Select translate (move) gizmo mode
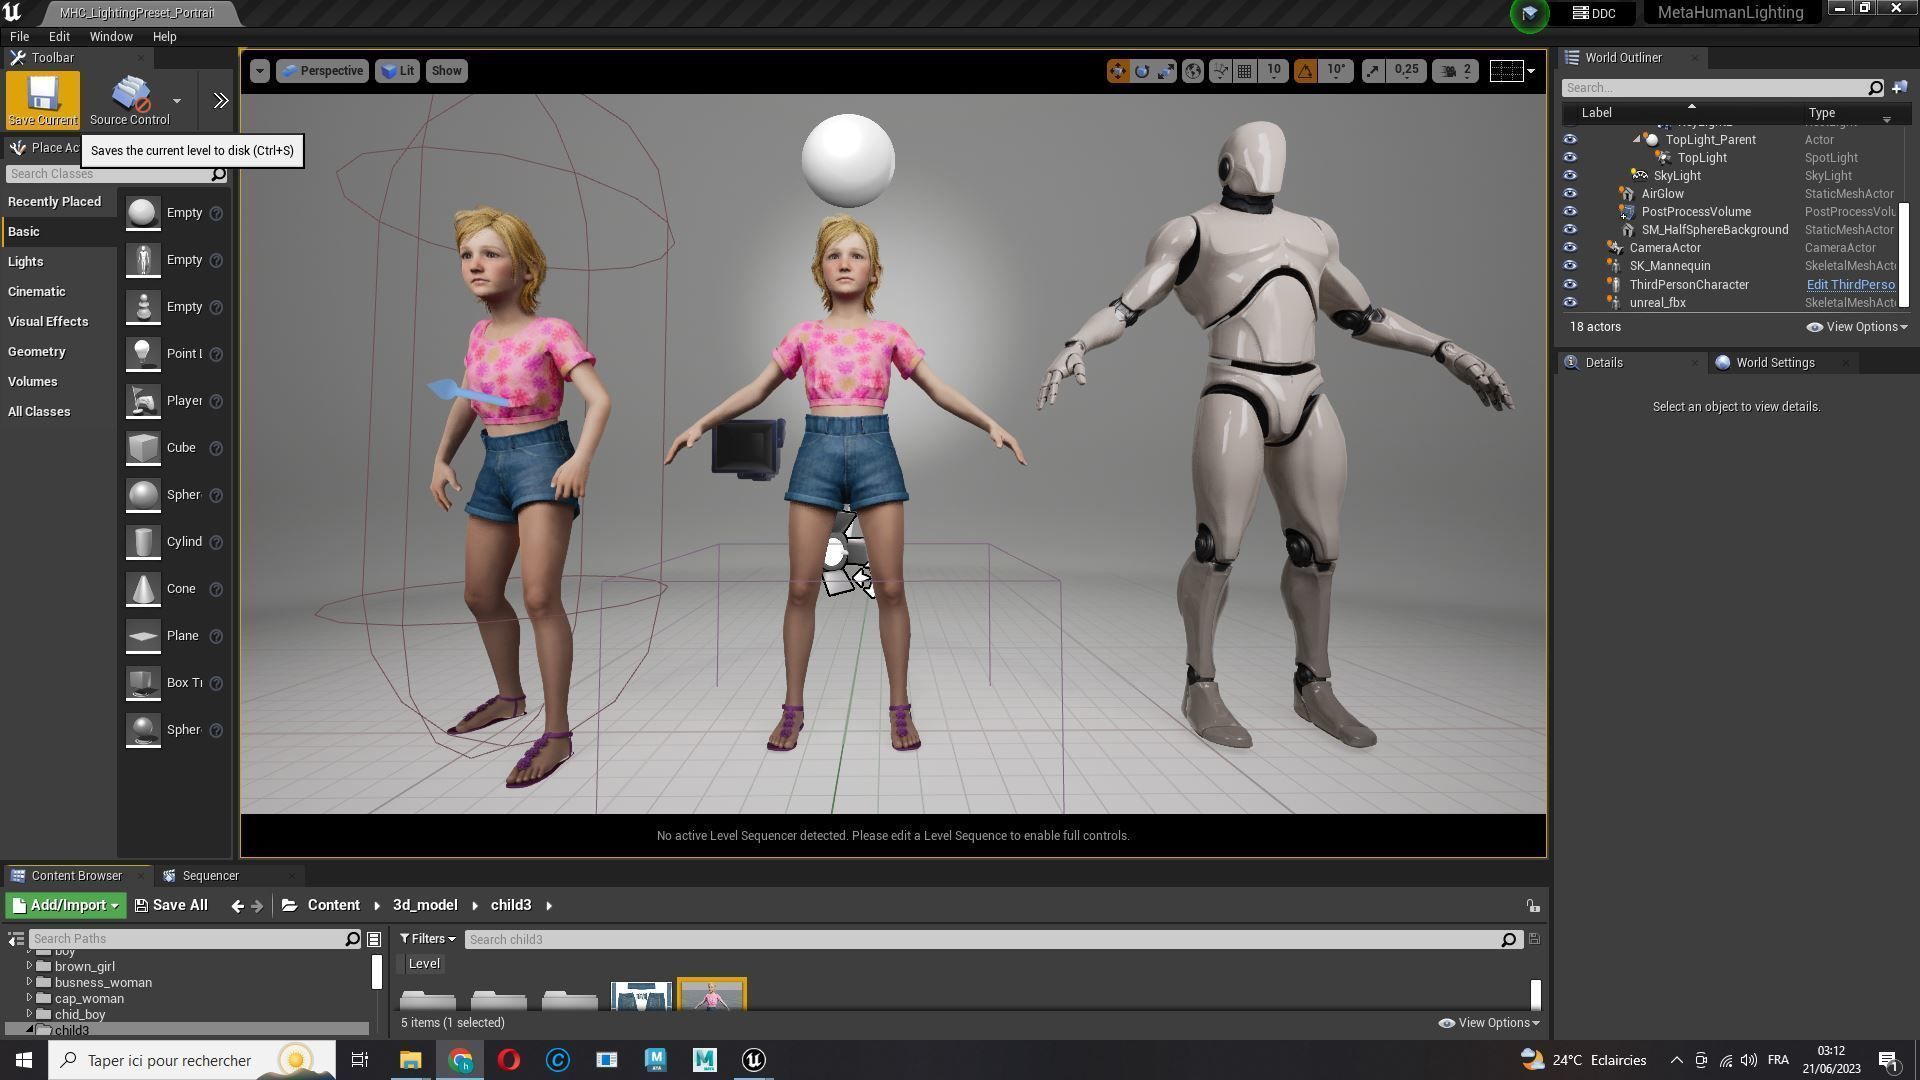1920x1080 pixels. pyautogui.click(x=1118, y=71)
